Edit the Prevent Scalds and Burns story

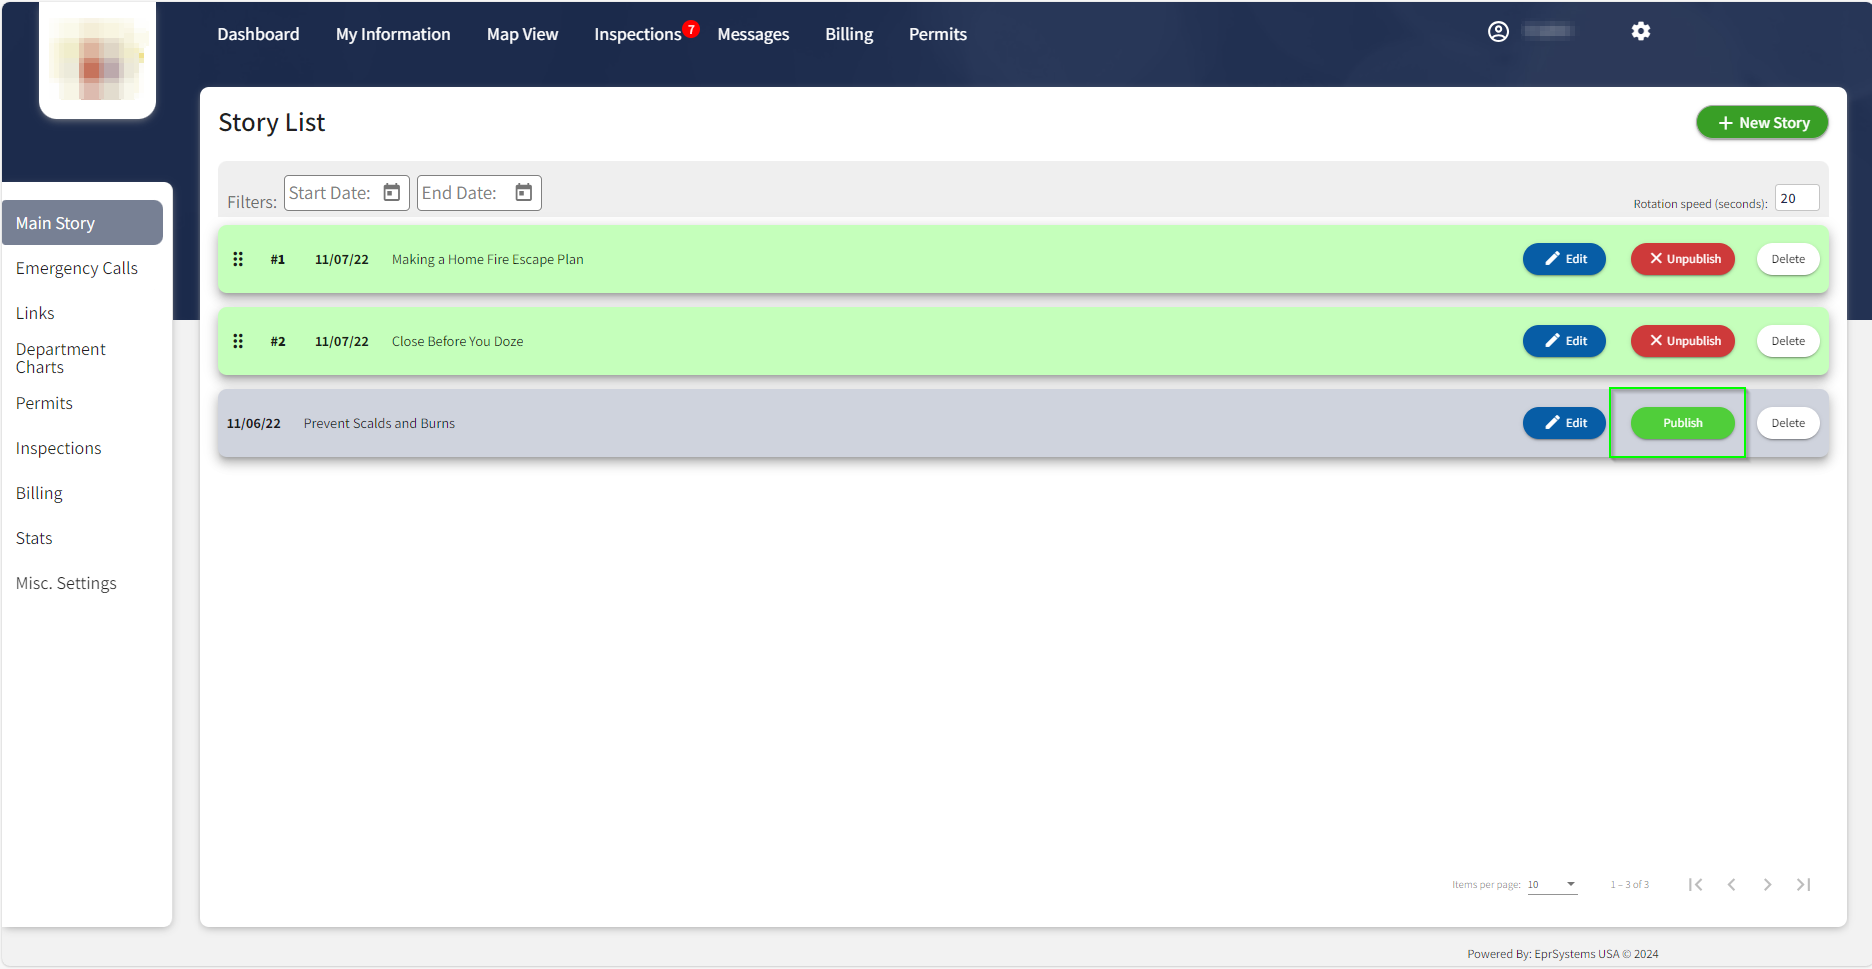click(x=1564, y=423)
